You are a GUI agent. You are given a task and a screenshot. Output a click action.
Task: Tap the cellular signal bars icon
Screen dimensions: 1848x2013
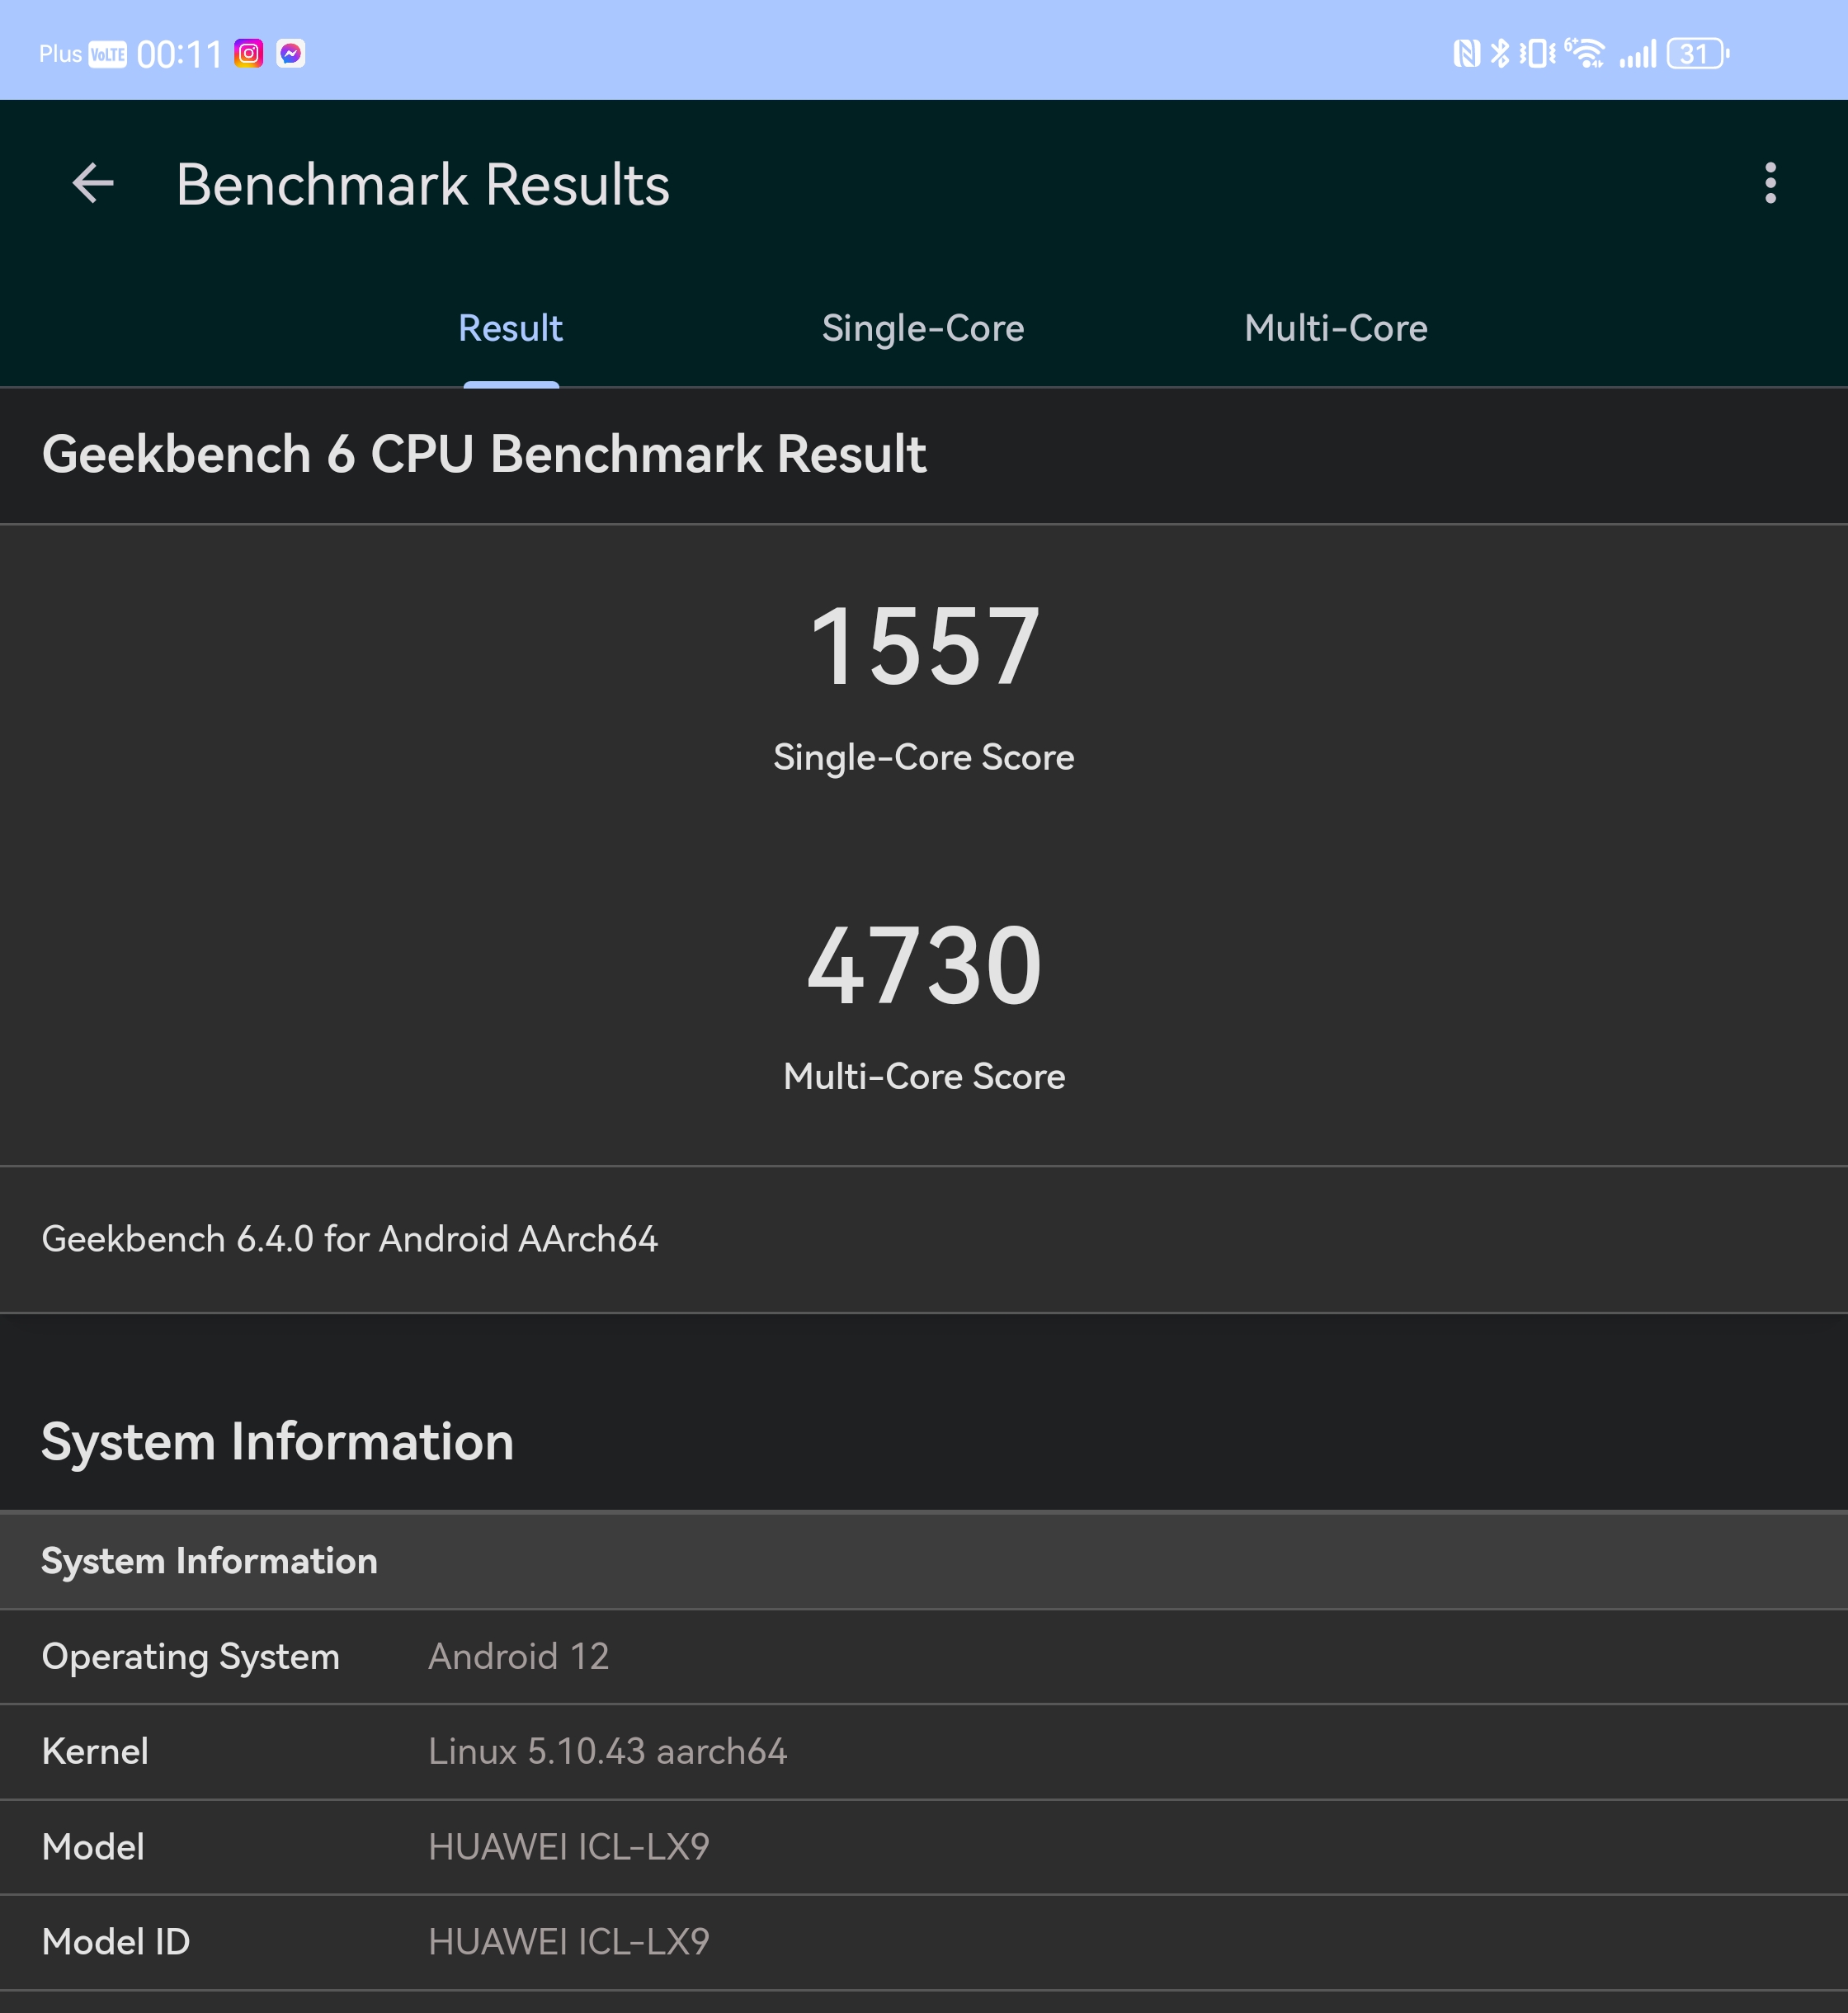pyautogui.click(x=1638, y=54)
